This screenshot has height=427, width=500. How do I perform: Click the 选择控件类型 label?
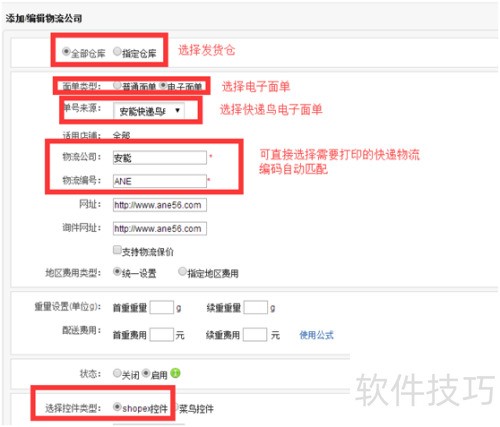[x=73, y=408]
